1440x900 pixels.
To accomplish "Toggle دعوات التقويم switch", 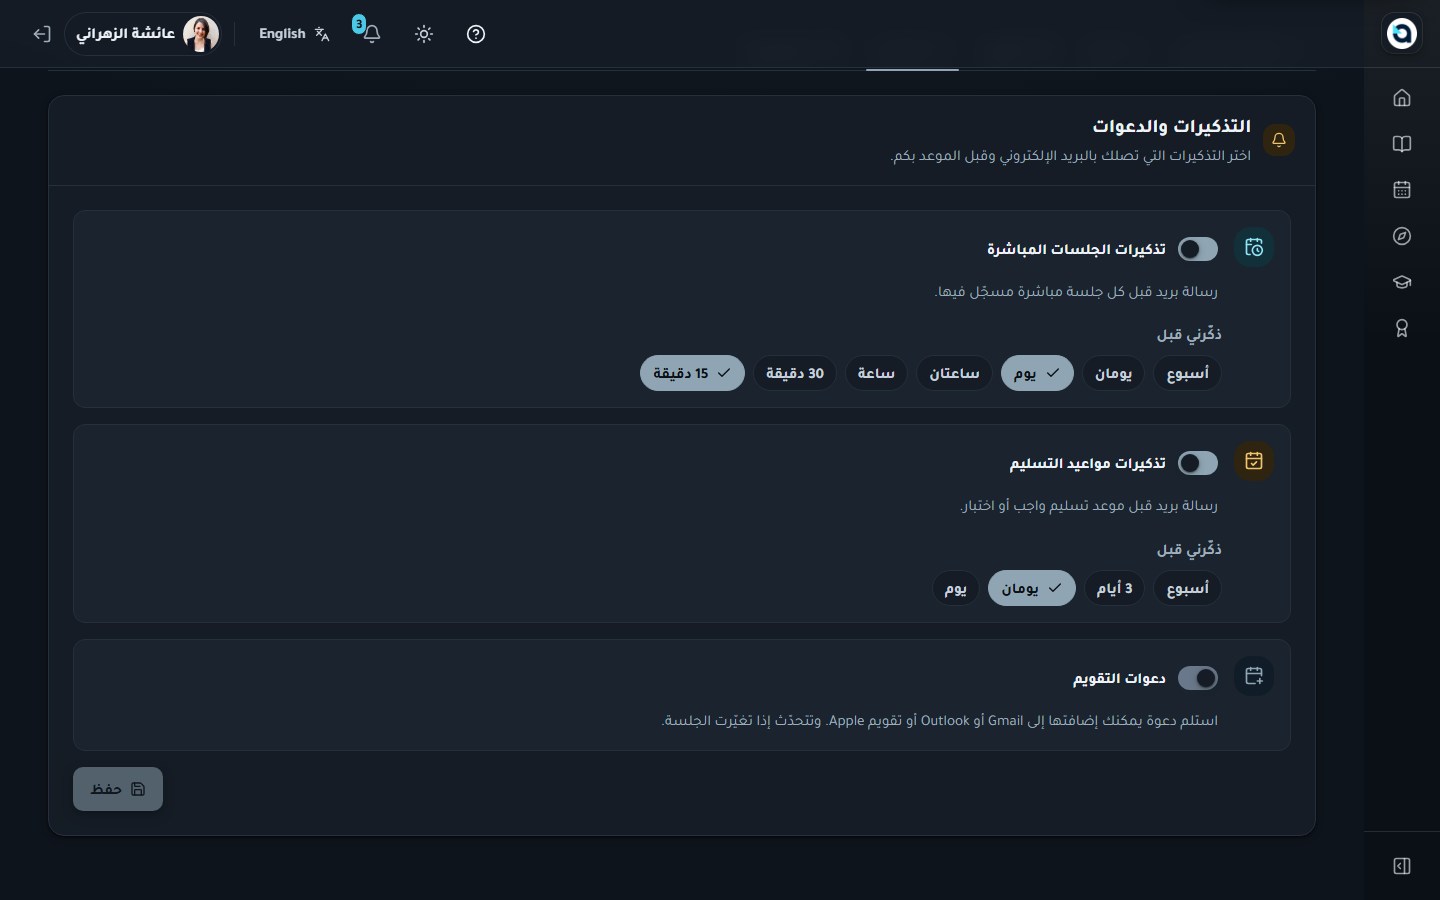I will click(x=1198, y=678).
